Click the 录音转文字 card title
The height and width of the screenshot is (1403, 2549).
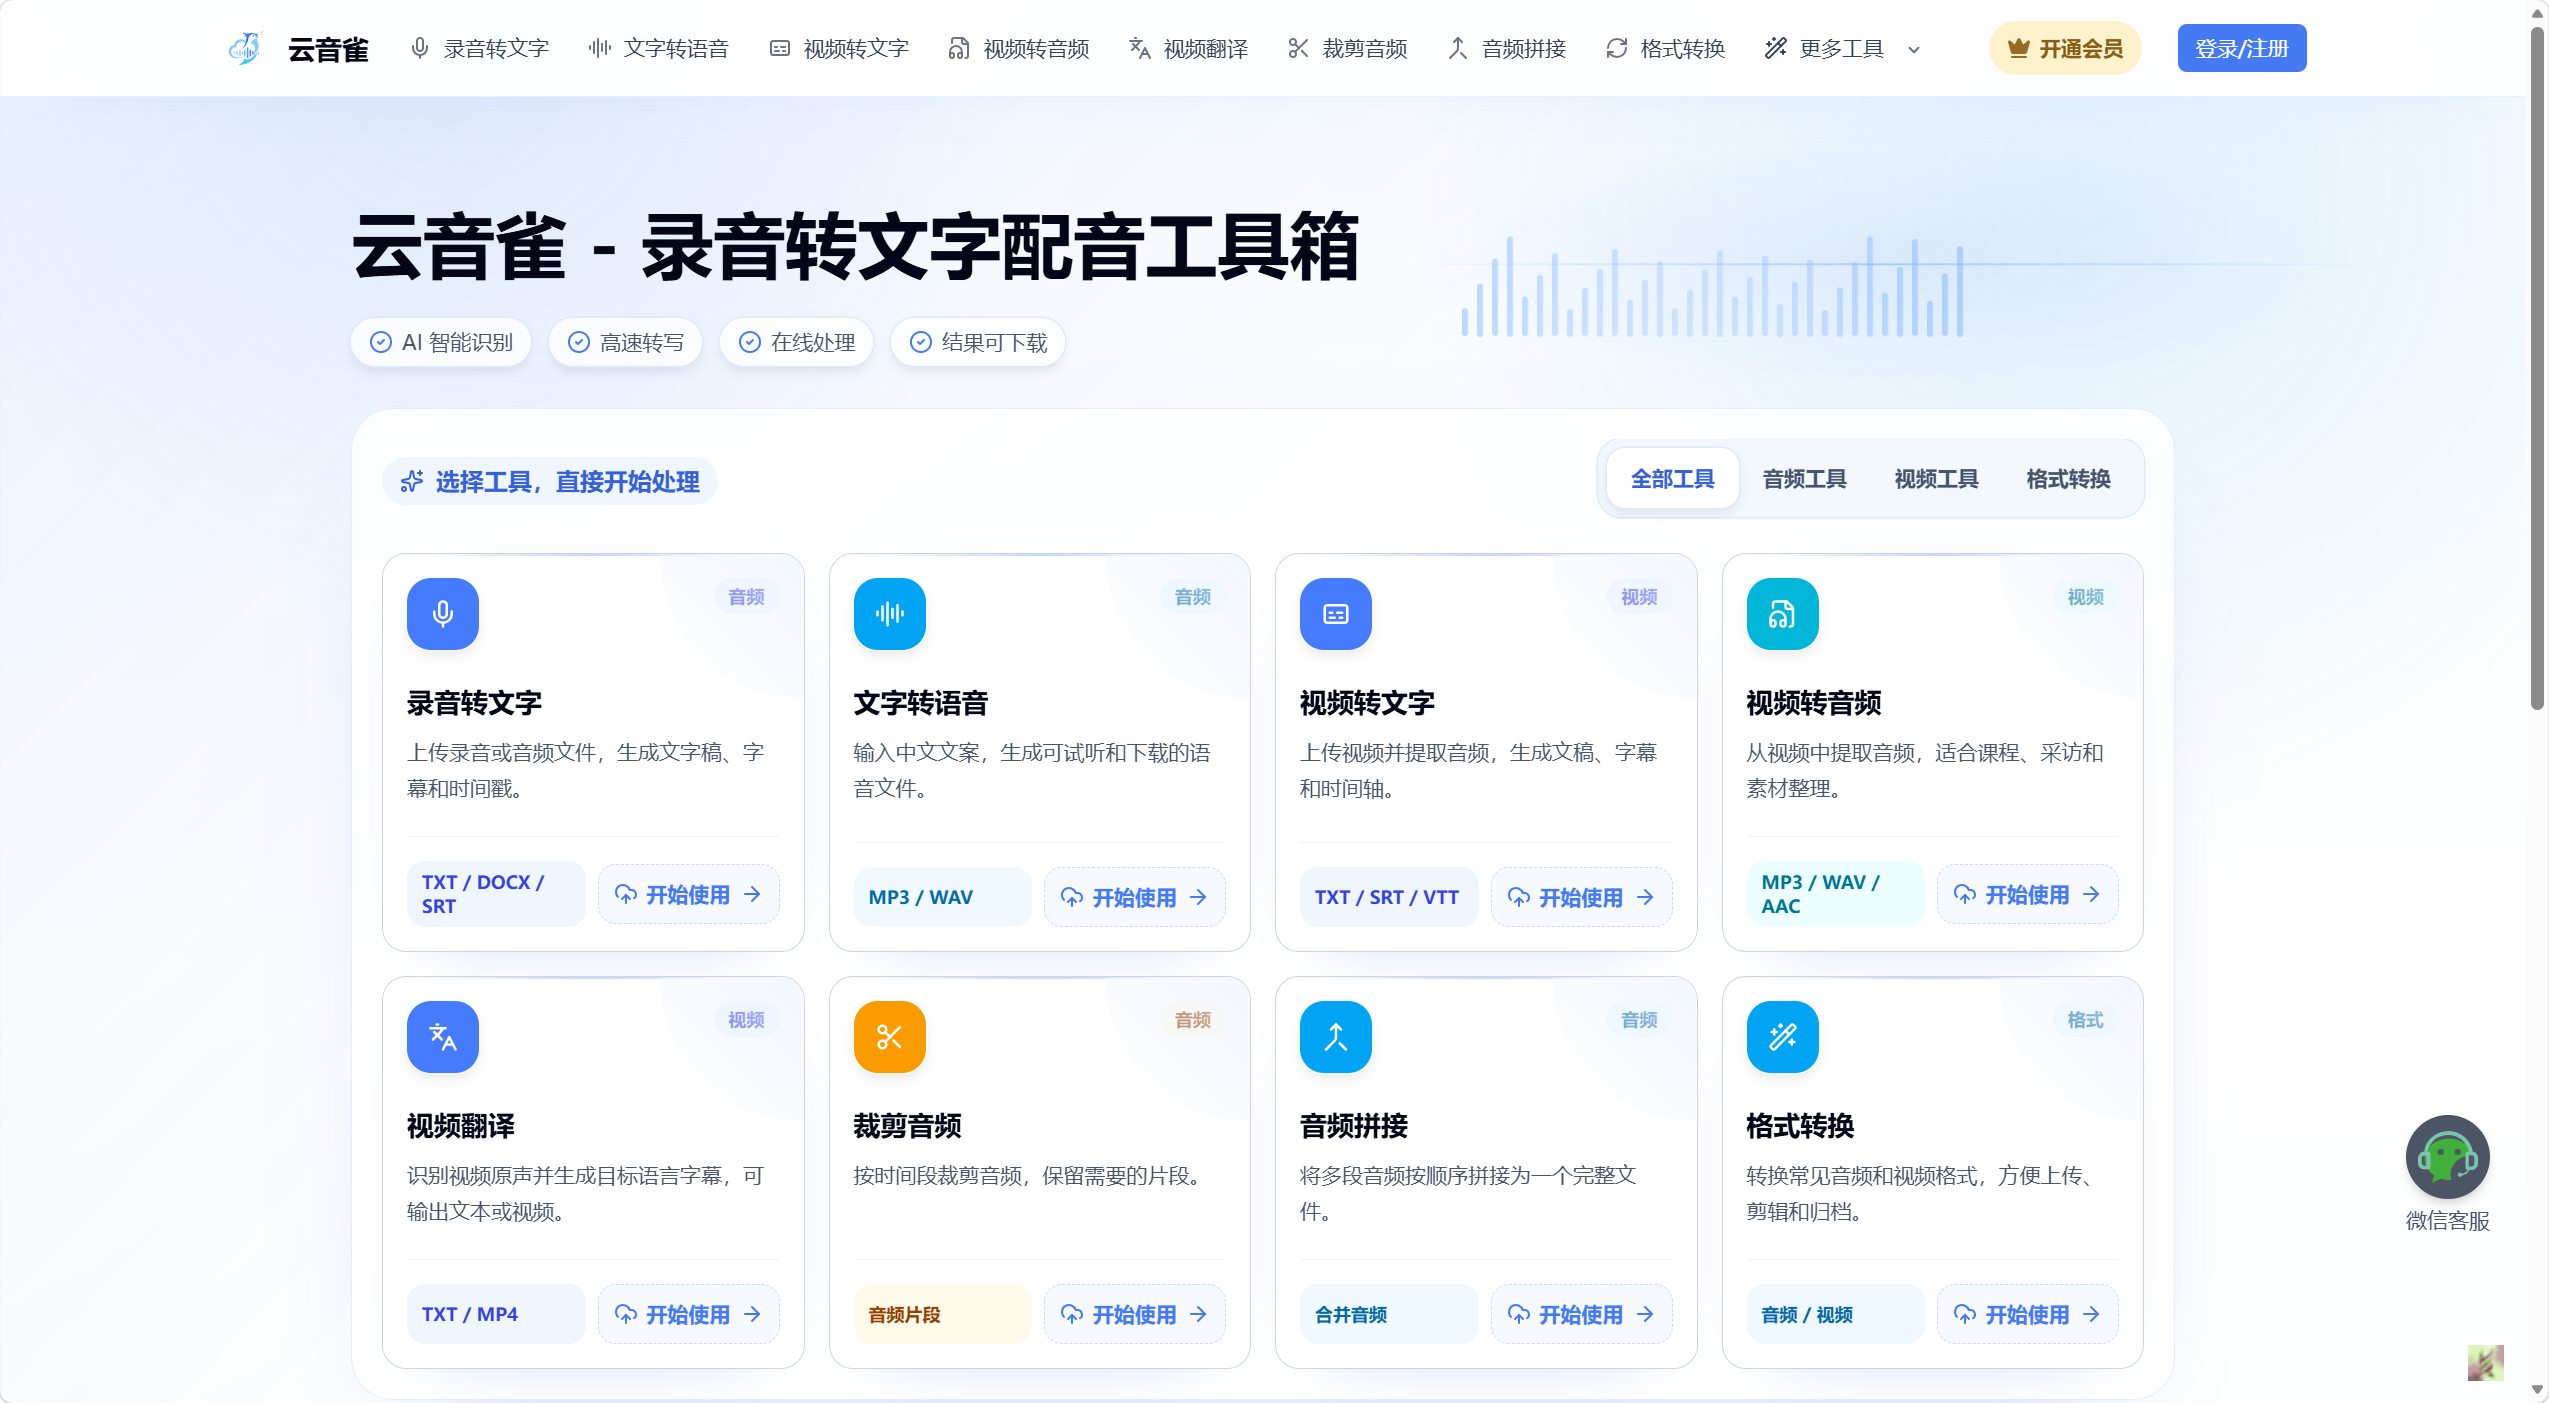pos(474,703)
